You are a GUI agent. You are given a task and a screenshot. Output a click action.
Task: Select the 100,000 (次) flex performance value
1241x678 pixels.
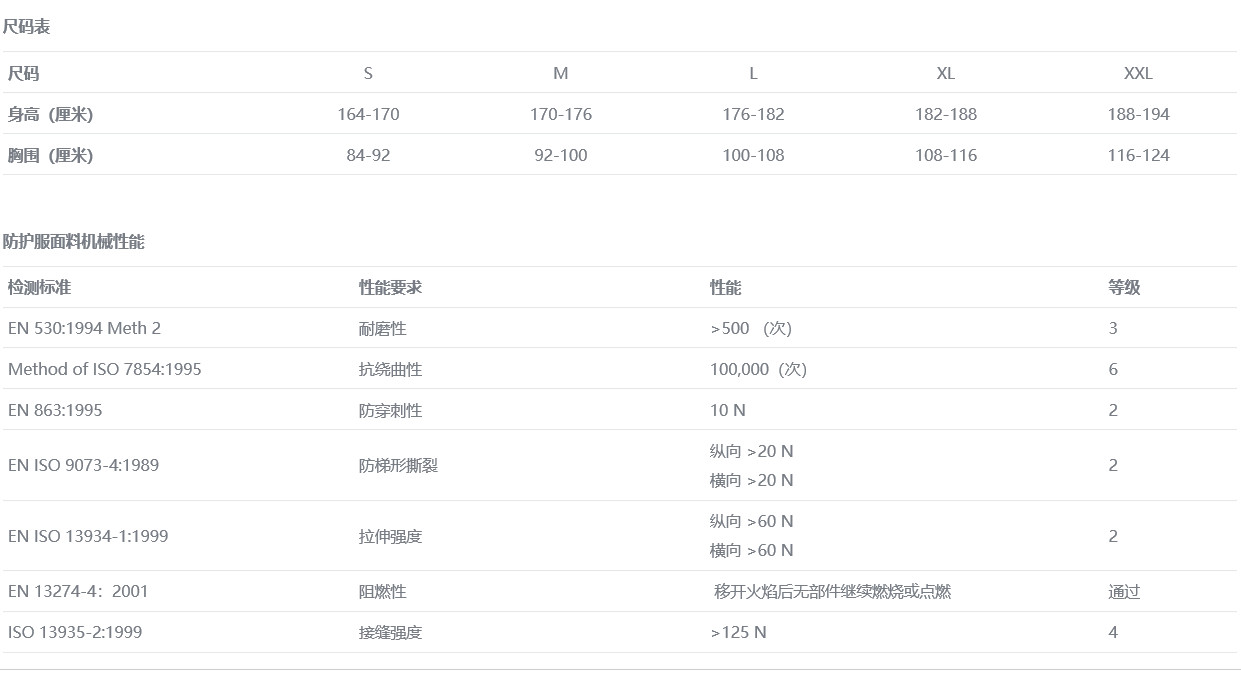[x=758, y=369]
